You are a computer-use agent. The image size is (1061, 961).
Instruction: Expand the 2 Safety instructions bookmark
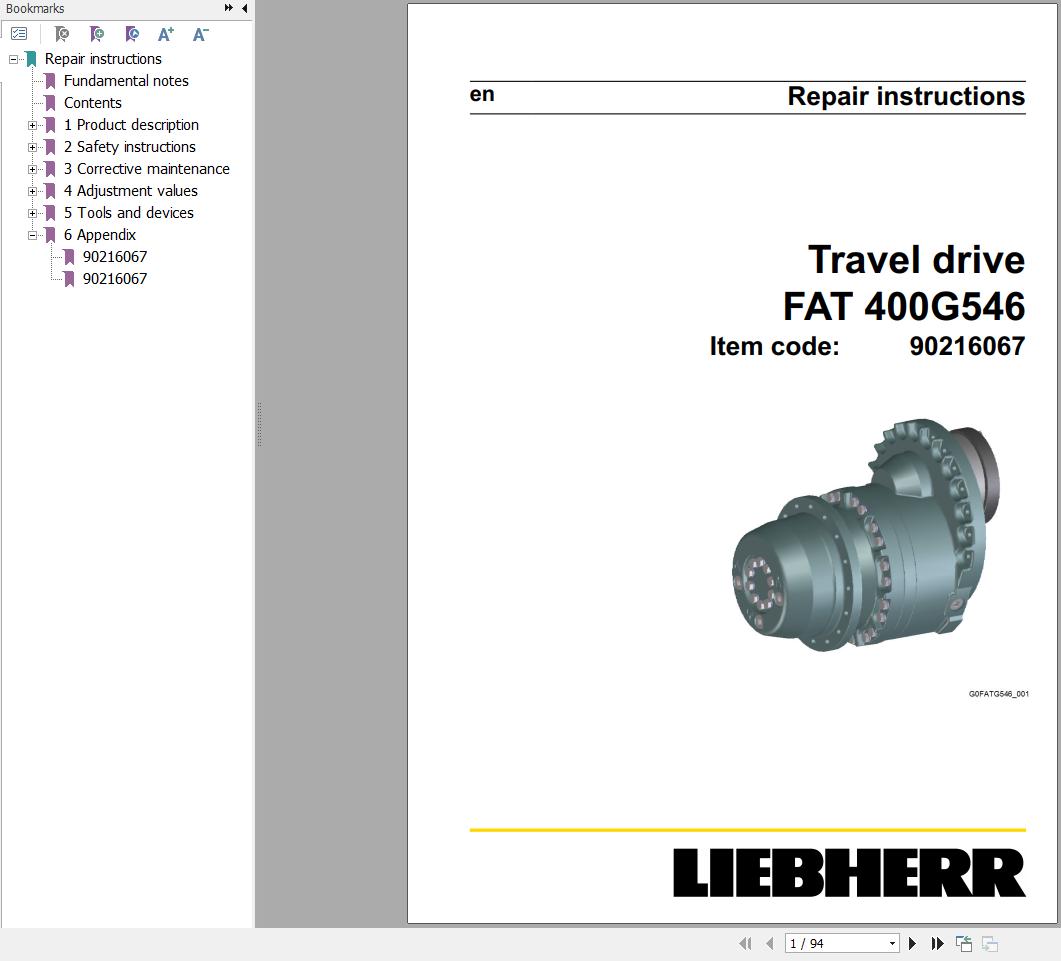pos(32,148)
